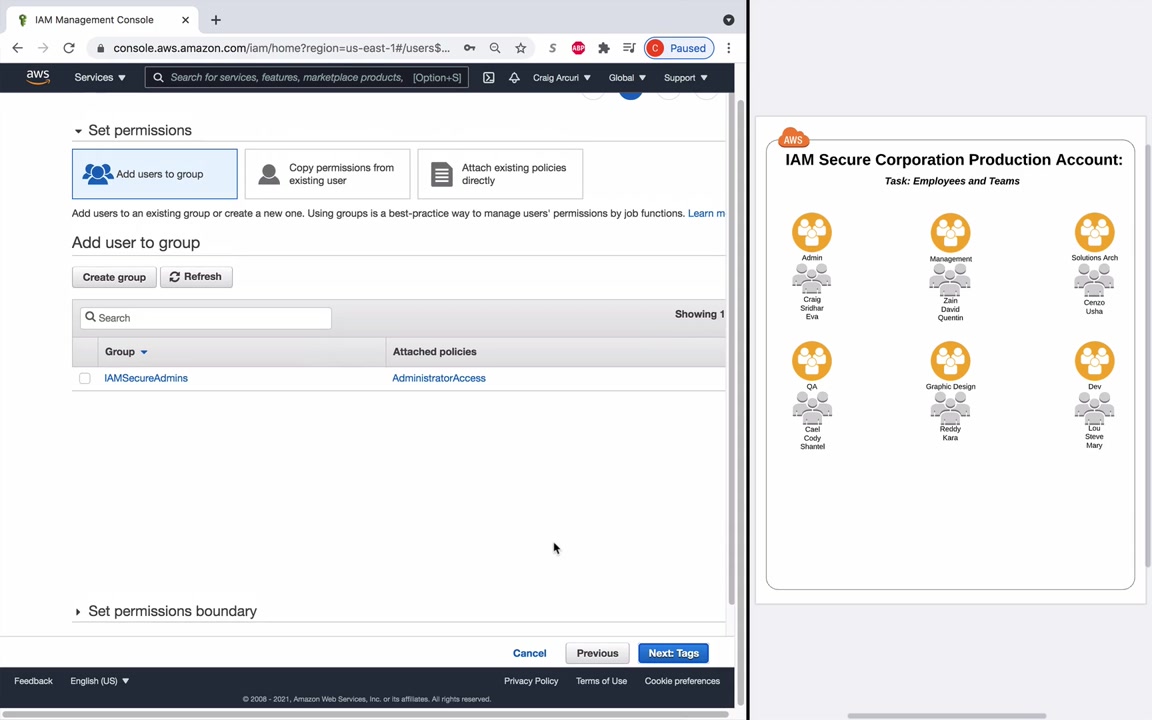
Task: Click the Solutions Arch group icon
Action: (x=1094, y=232)
